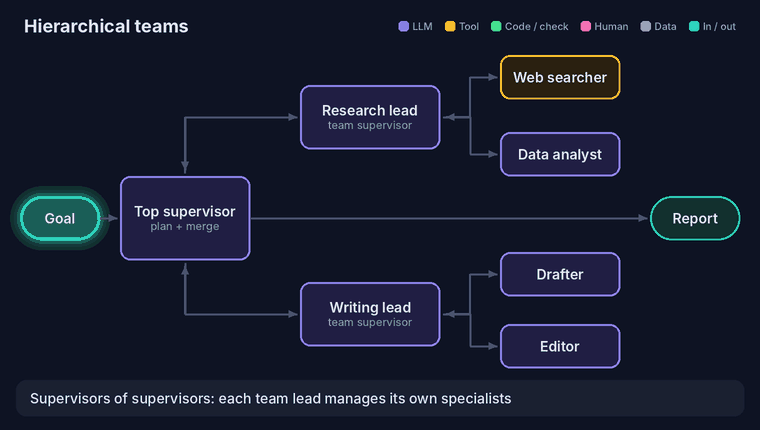Click the purple LLM legend swatch

[403, 26]
